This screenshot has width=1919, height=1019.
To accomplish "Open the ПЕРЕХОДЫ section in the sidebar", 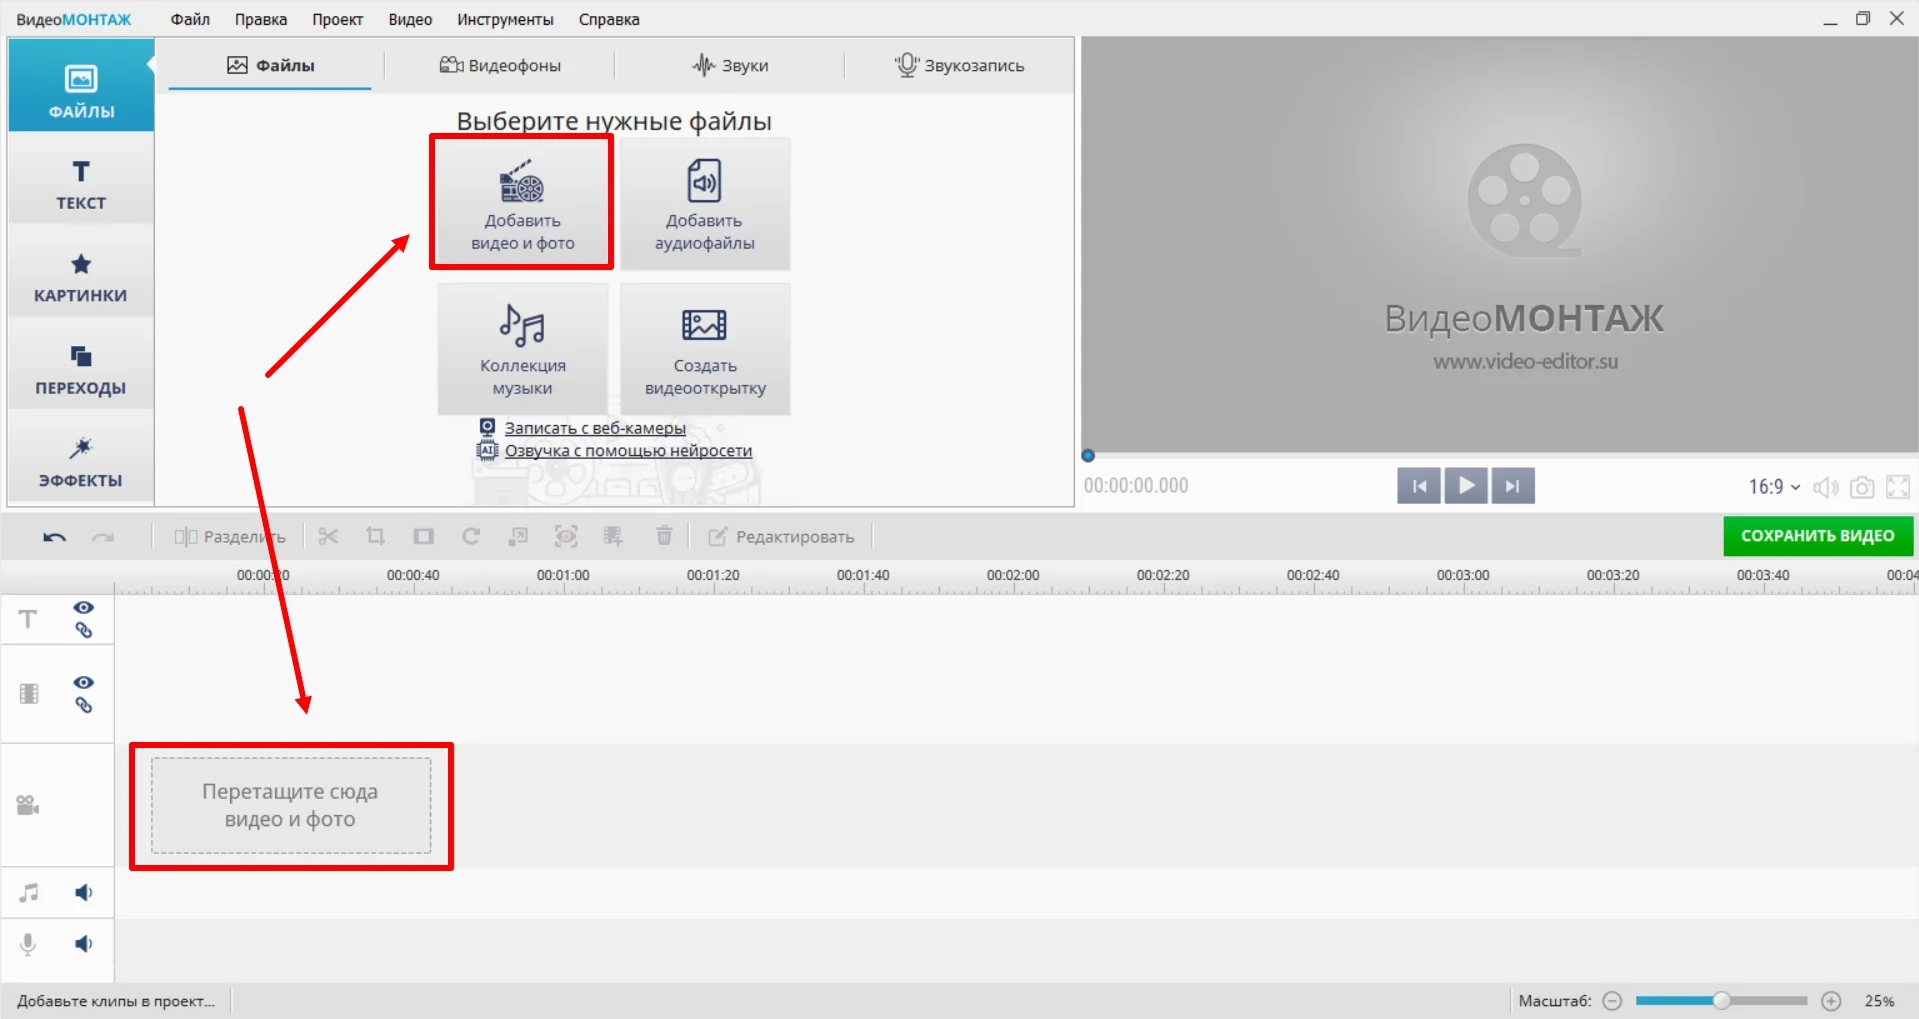I will 81,369.
